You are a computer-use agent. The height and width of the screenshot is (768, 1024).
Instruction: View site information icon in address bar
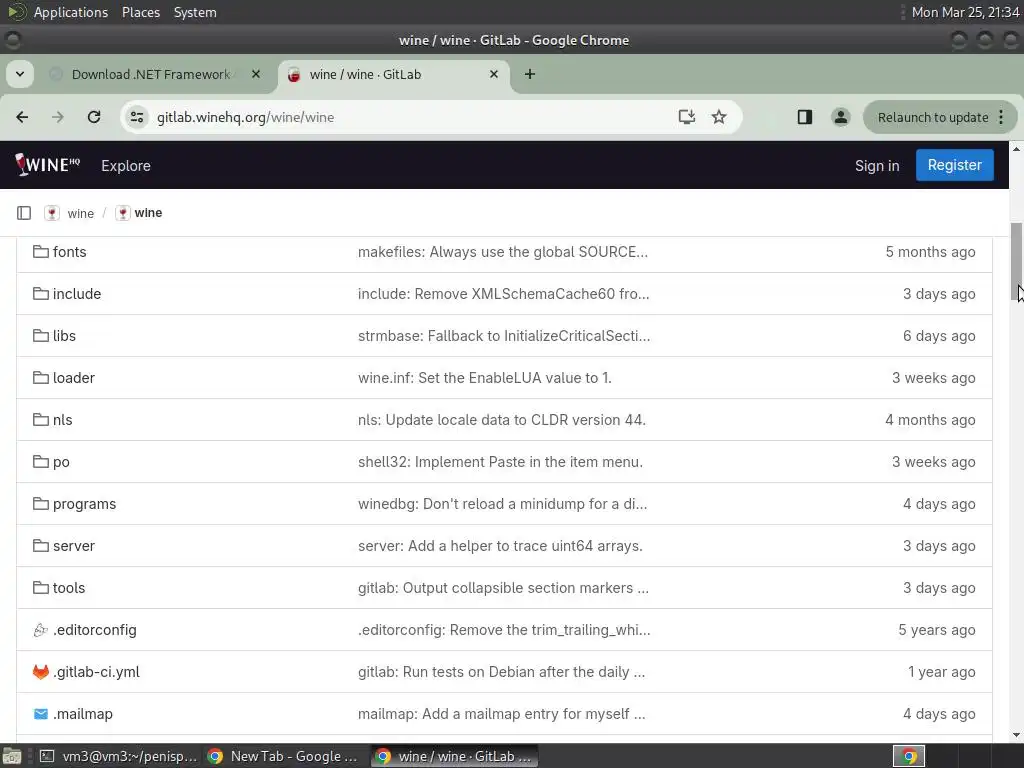136,117
